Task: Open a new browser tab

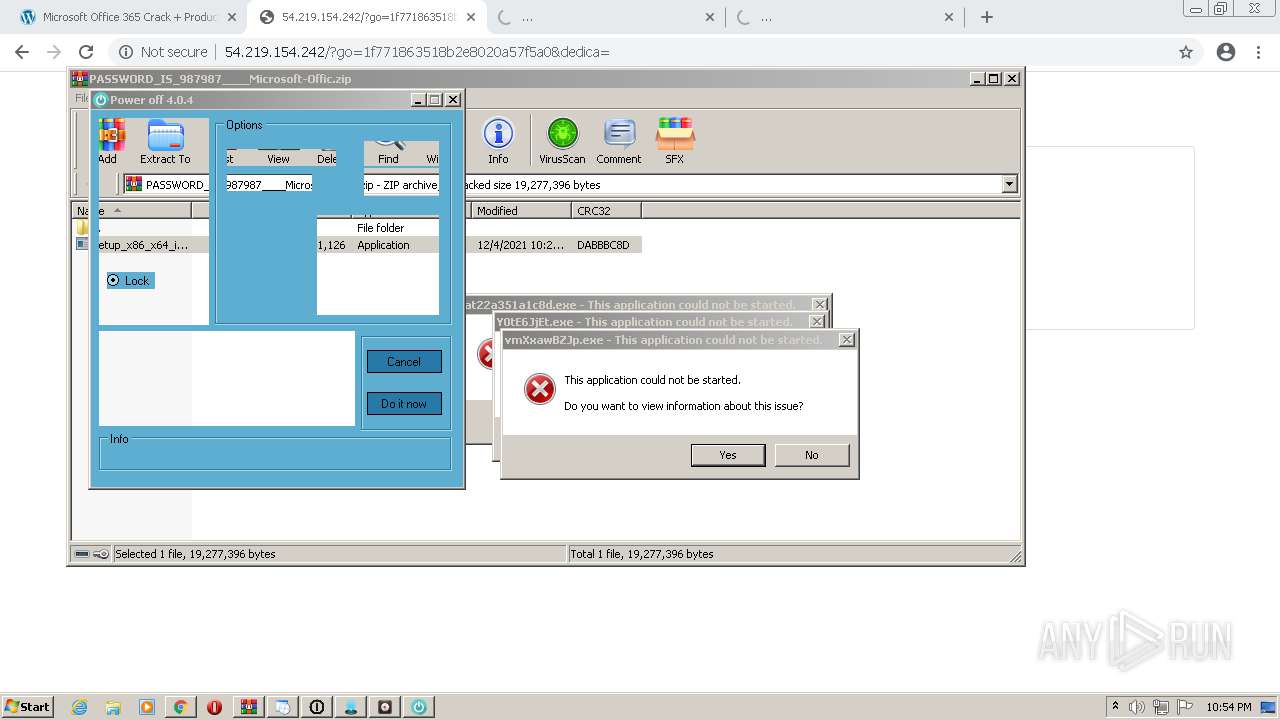Action: click(987, 17)
